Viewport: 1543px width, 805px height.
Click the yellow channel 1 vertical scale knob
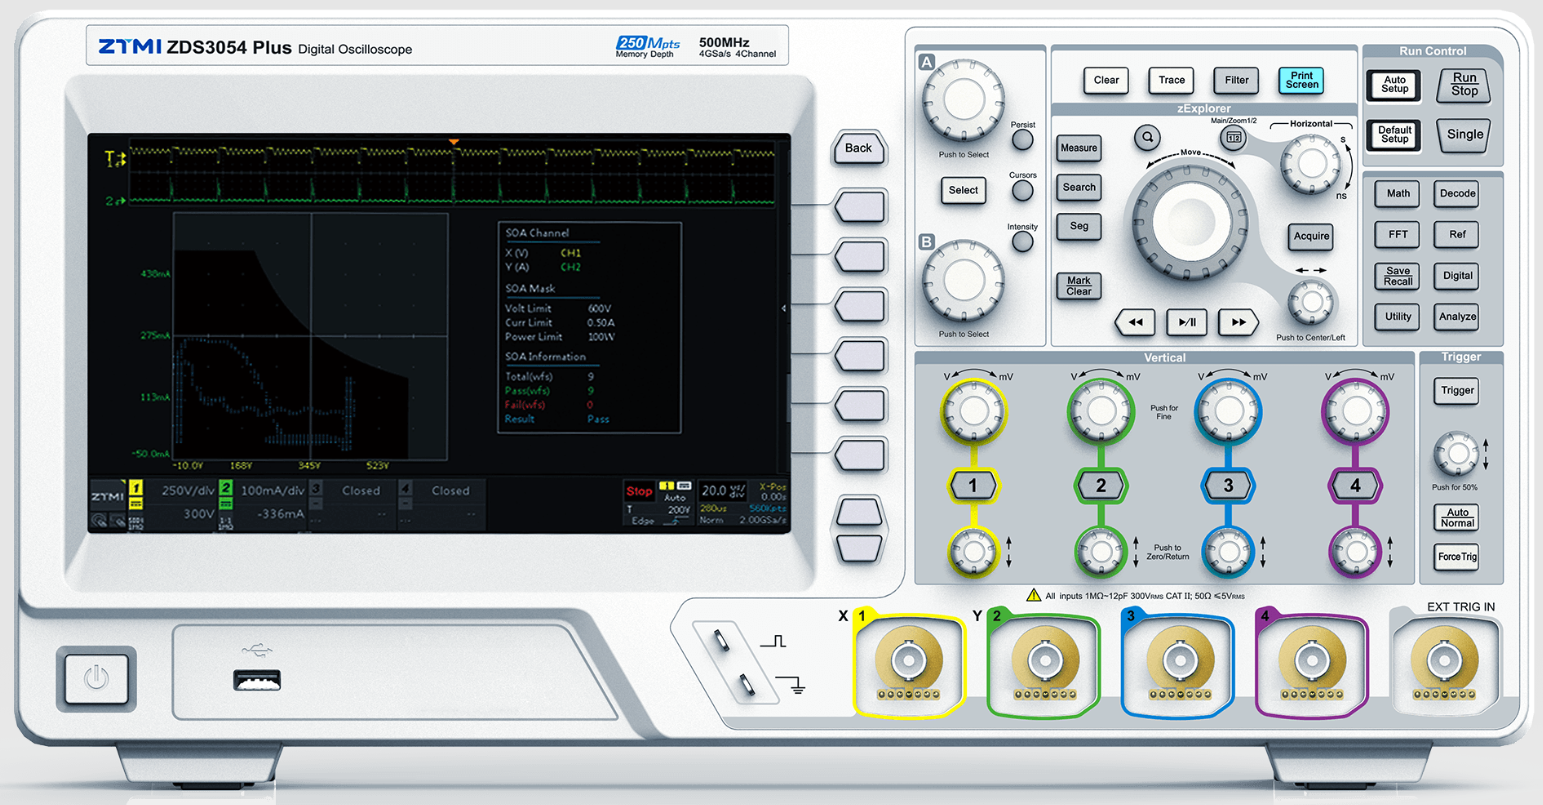tap(973, 411)
